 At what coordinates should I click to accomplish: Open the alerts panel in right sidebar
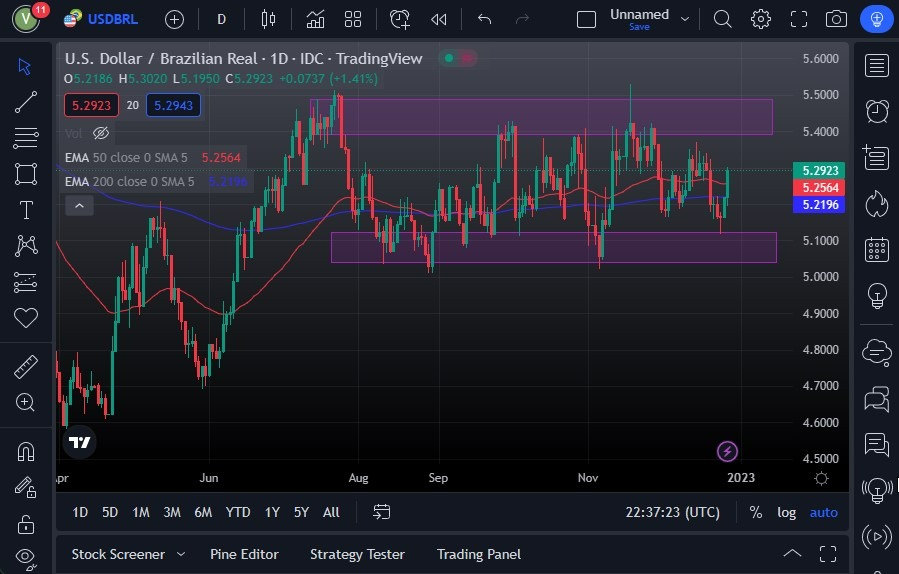point(877,111)
